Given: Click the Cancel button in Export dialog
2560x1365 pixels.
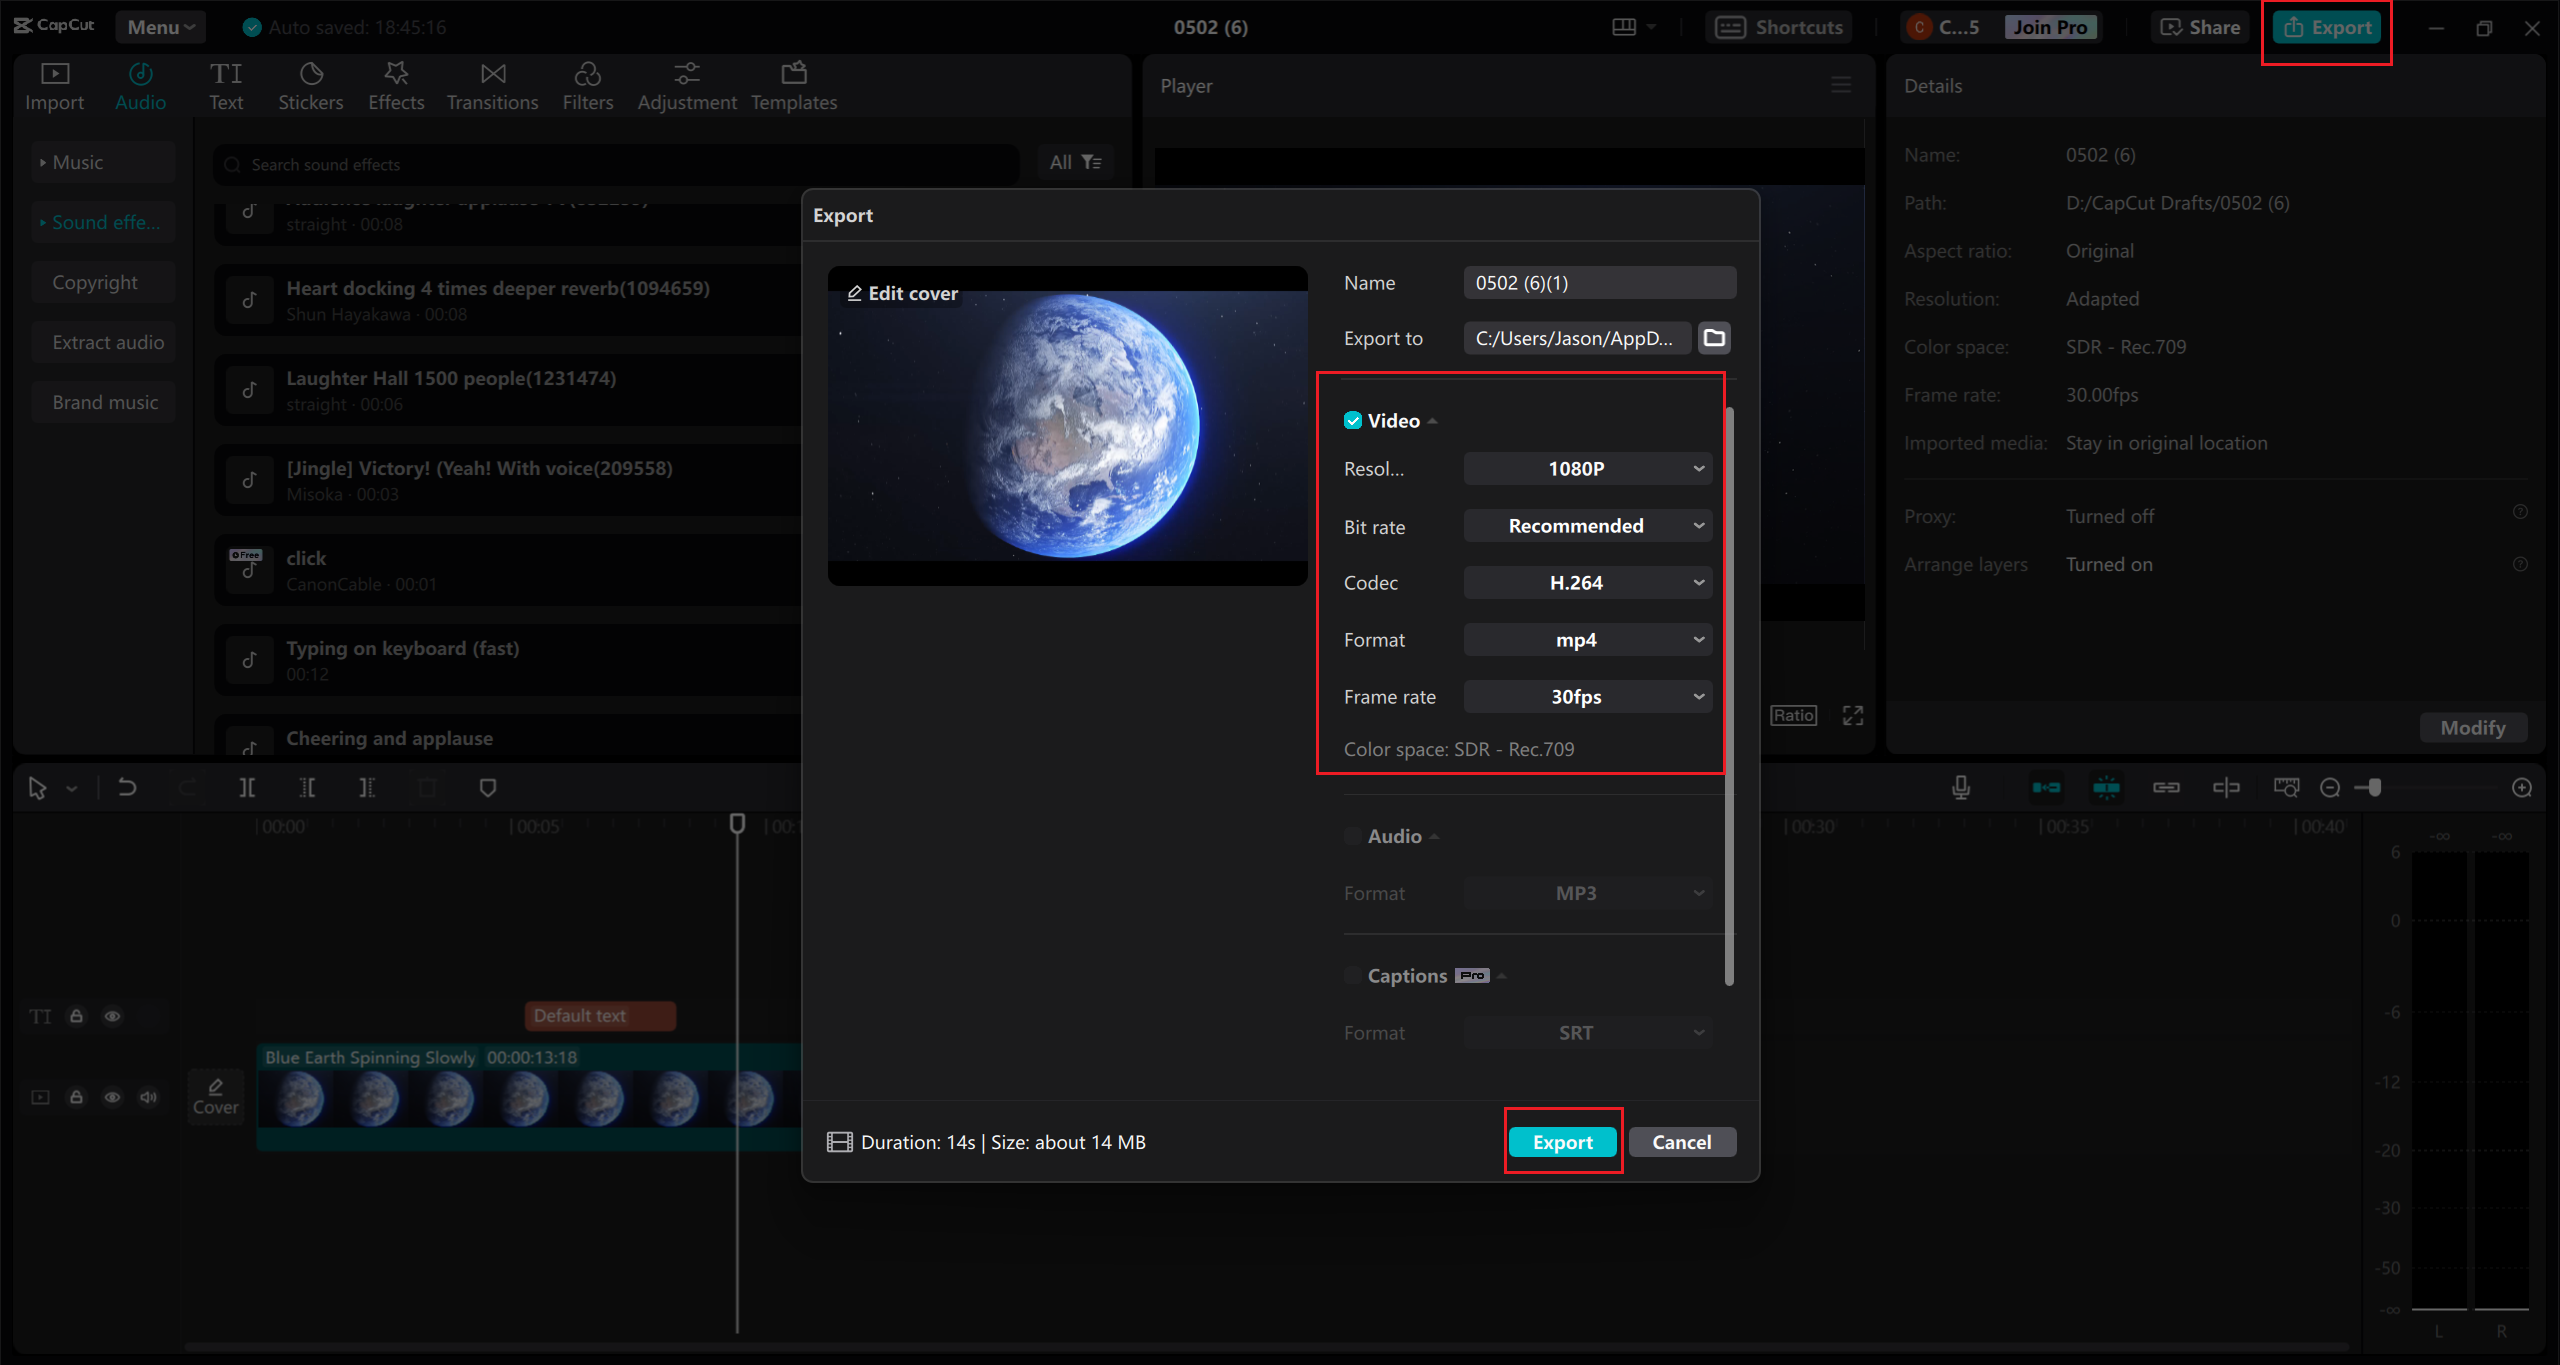Looking at the screenshot, I should (x=1681, y=1142).
